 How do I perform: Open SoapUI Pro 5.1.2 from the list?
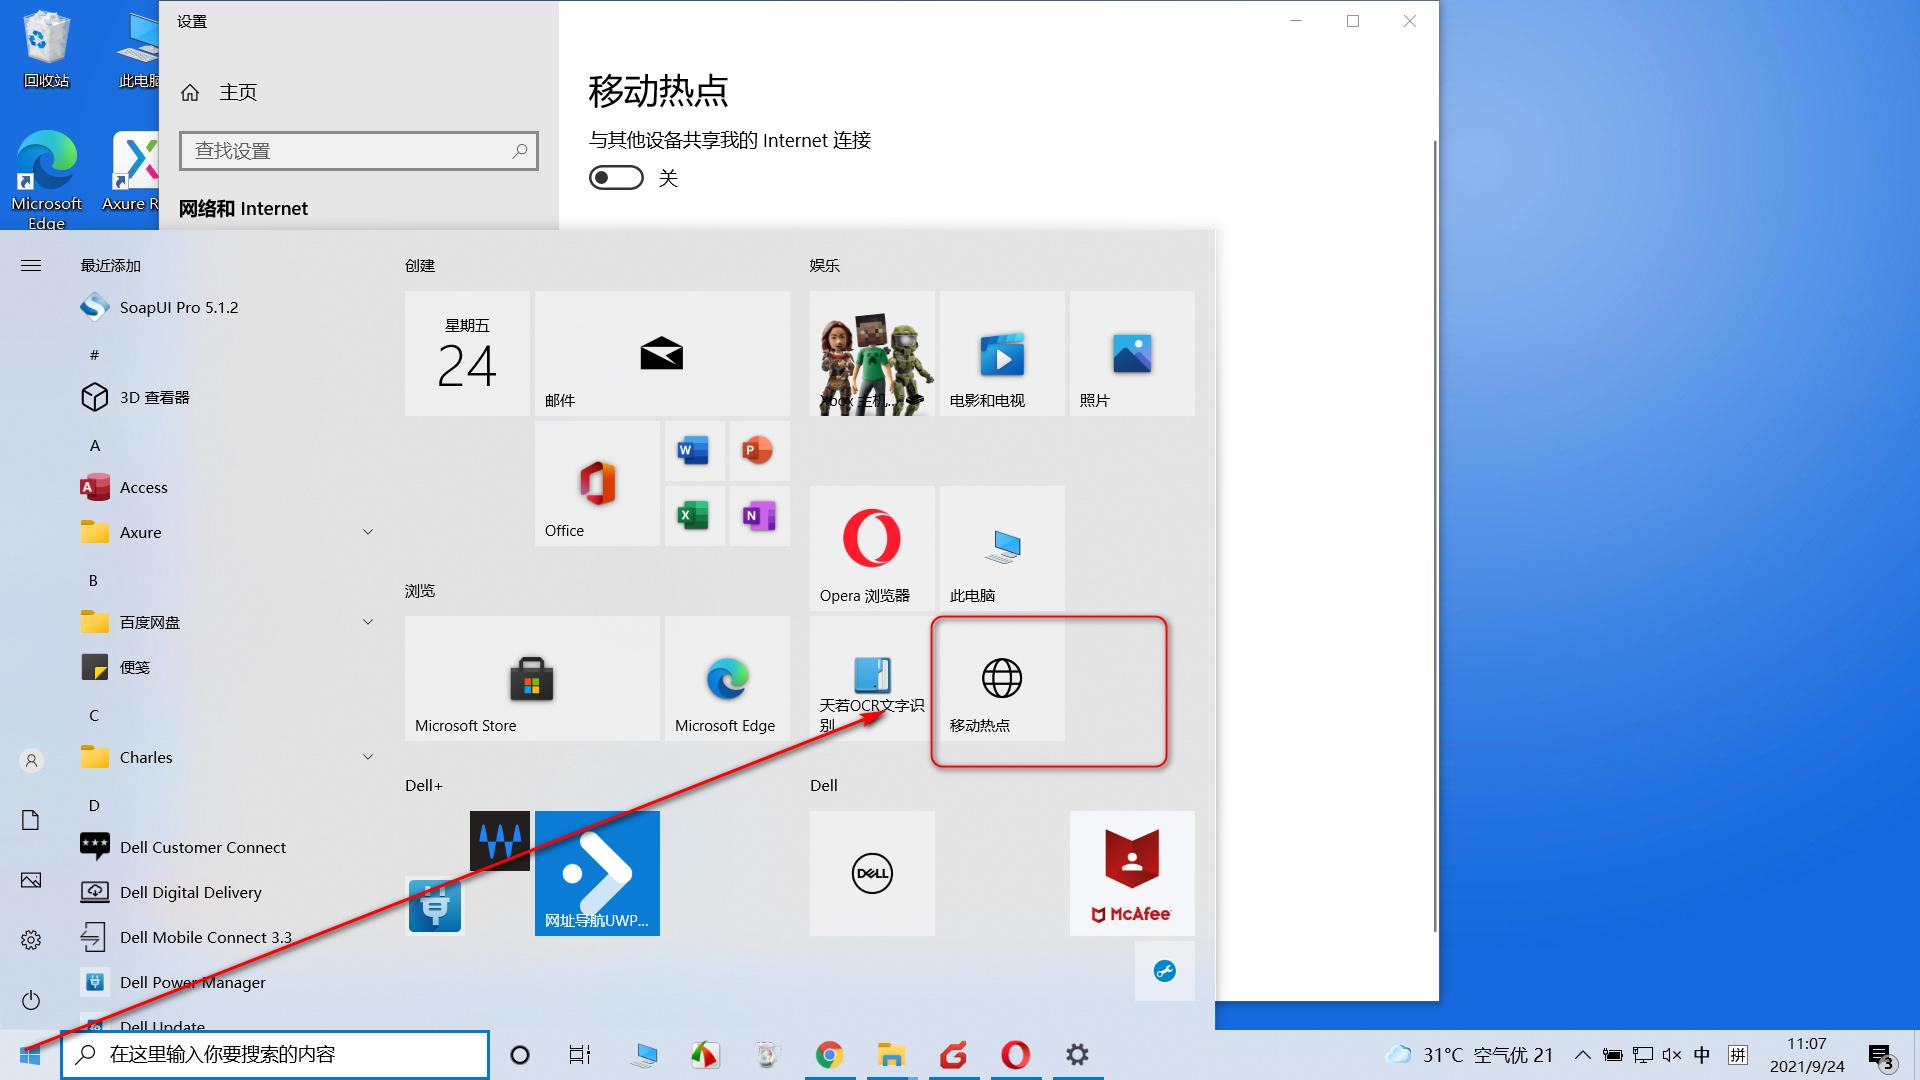(x=228, y=307)
